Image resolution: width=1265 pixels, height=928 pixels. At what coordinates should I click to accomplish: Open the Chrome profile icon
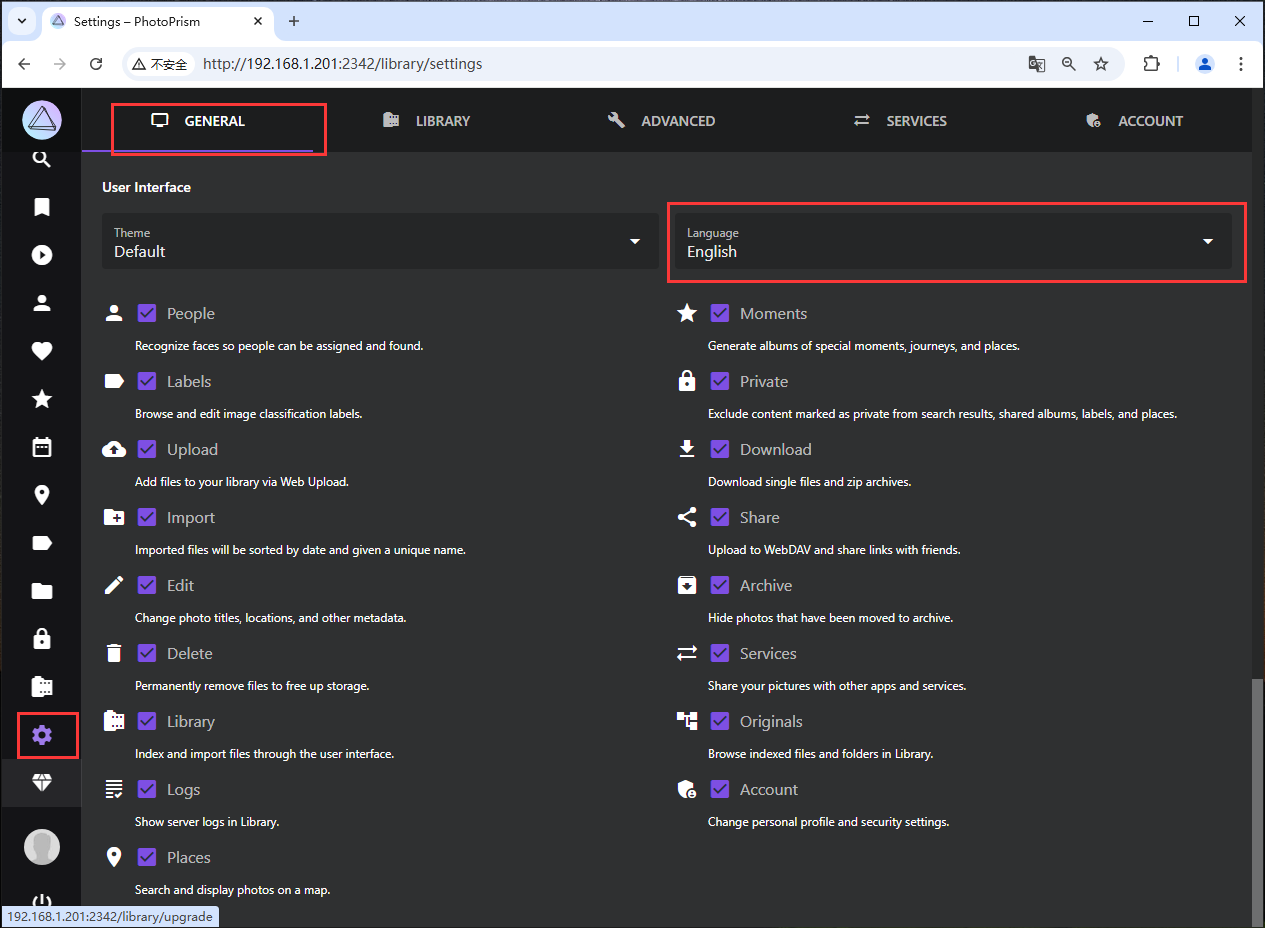[x=1205, y=64]
